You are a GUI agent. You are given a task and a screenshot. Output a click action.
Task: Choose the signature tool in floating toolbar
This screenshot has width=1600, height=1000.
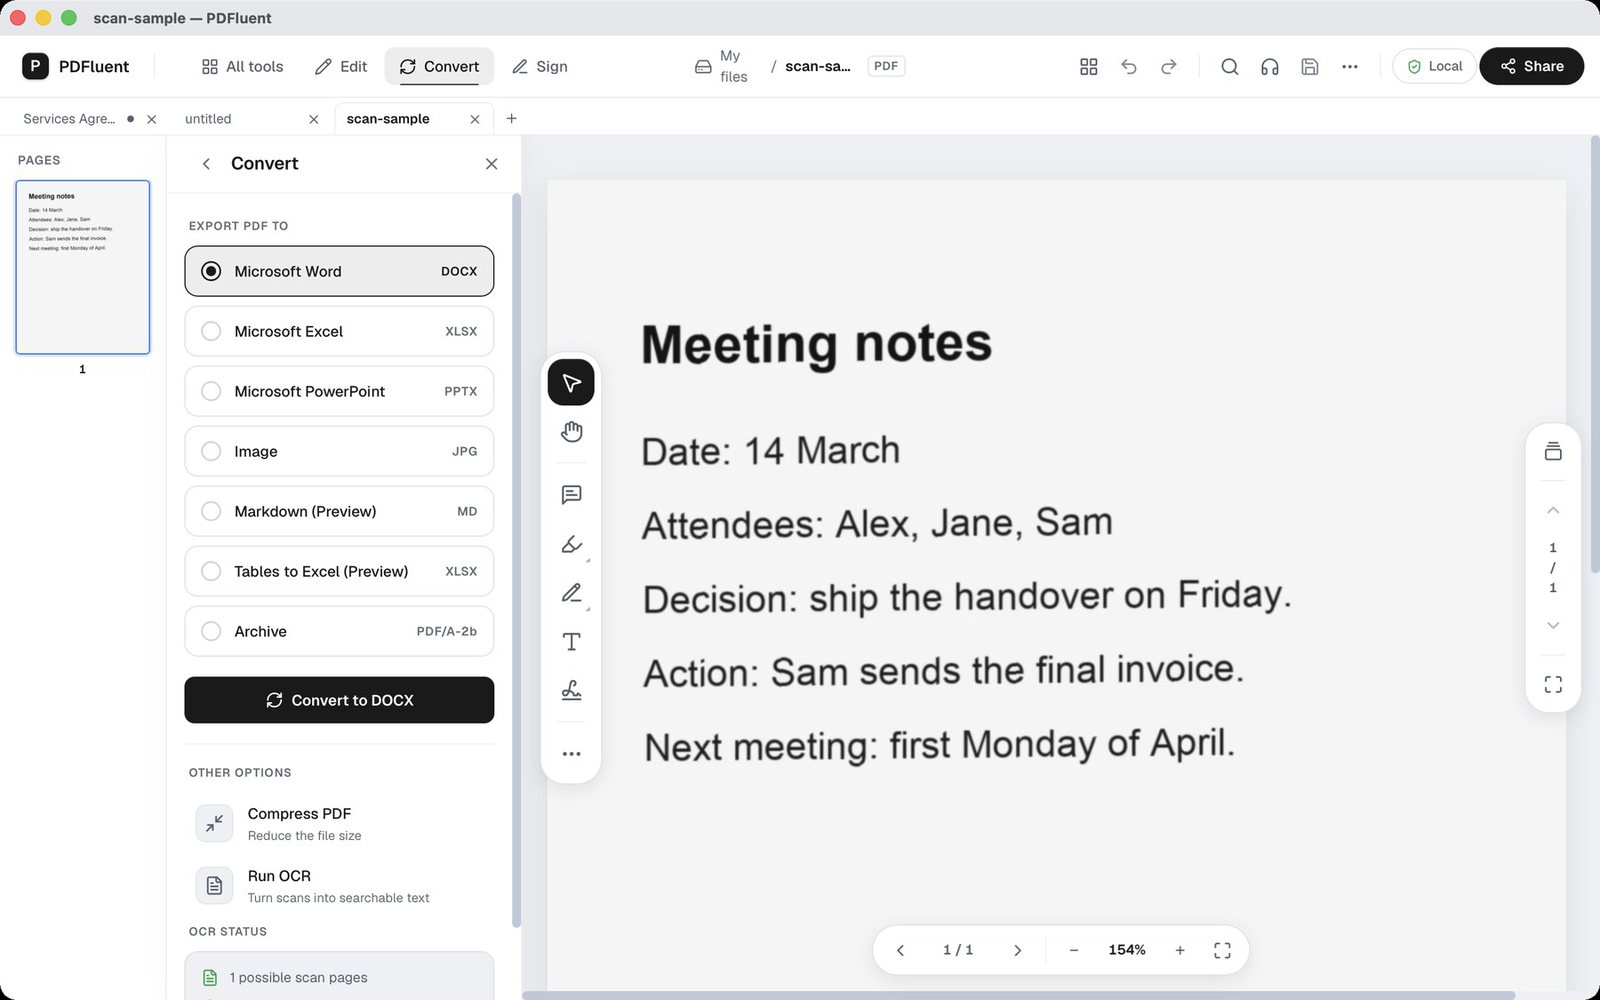coord(571,691)
